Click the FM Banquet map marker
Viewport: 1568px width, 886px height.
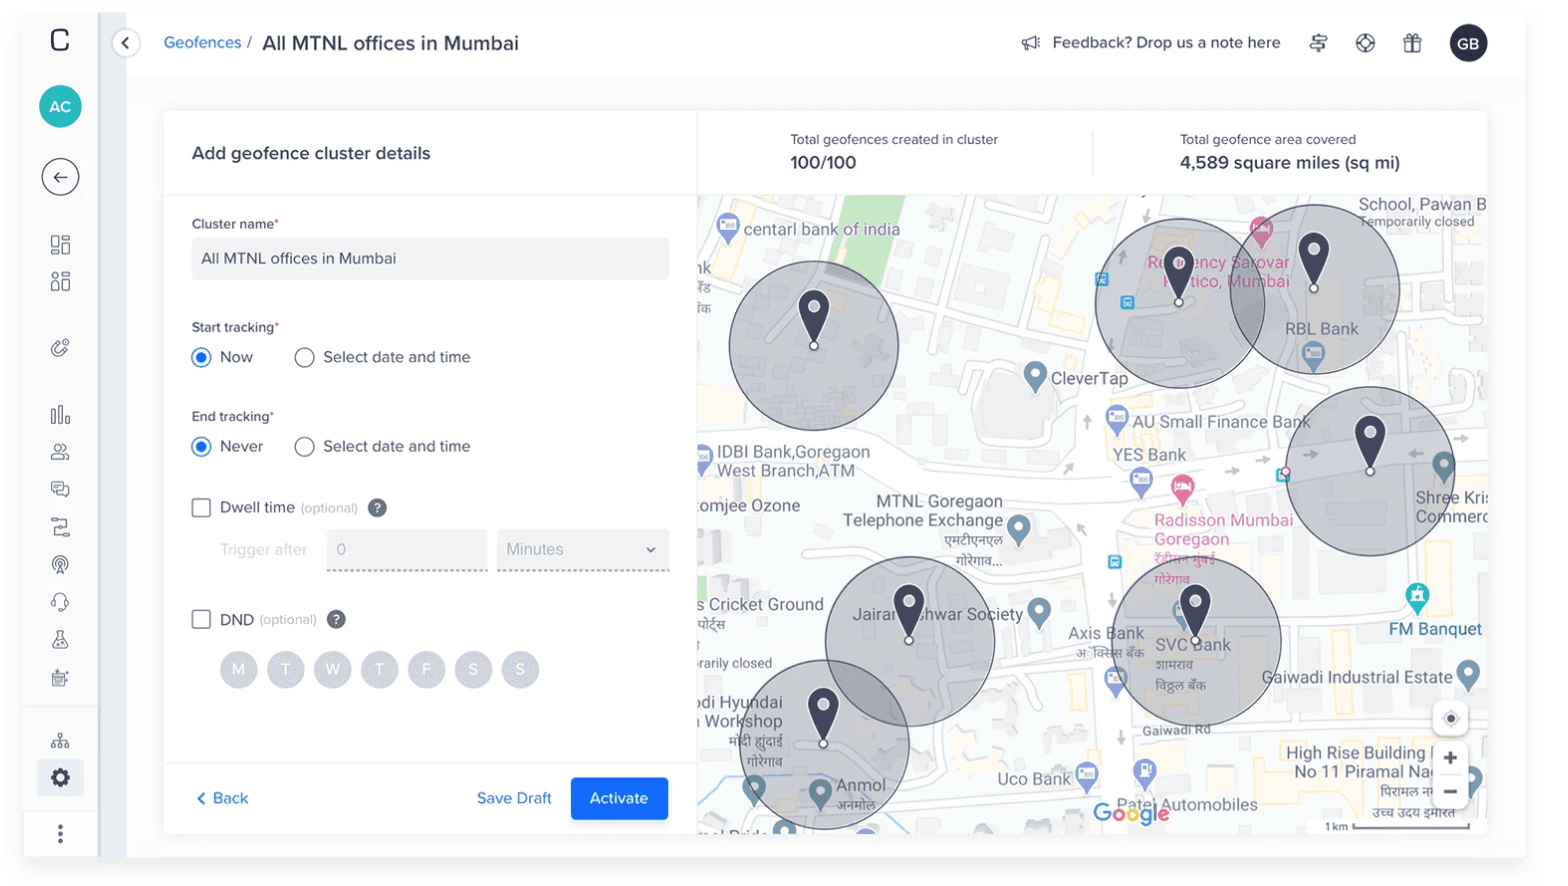1417,598
